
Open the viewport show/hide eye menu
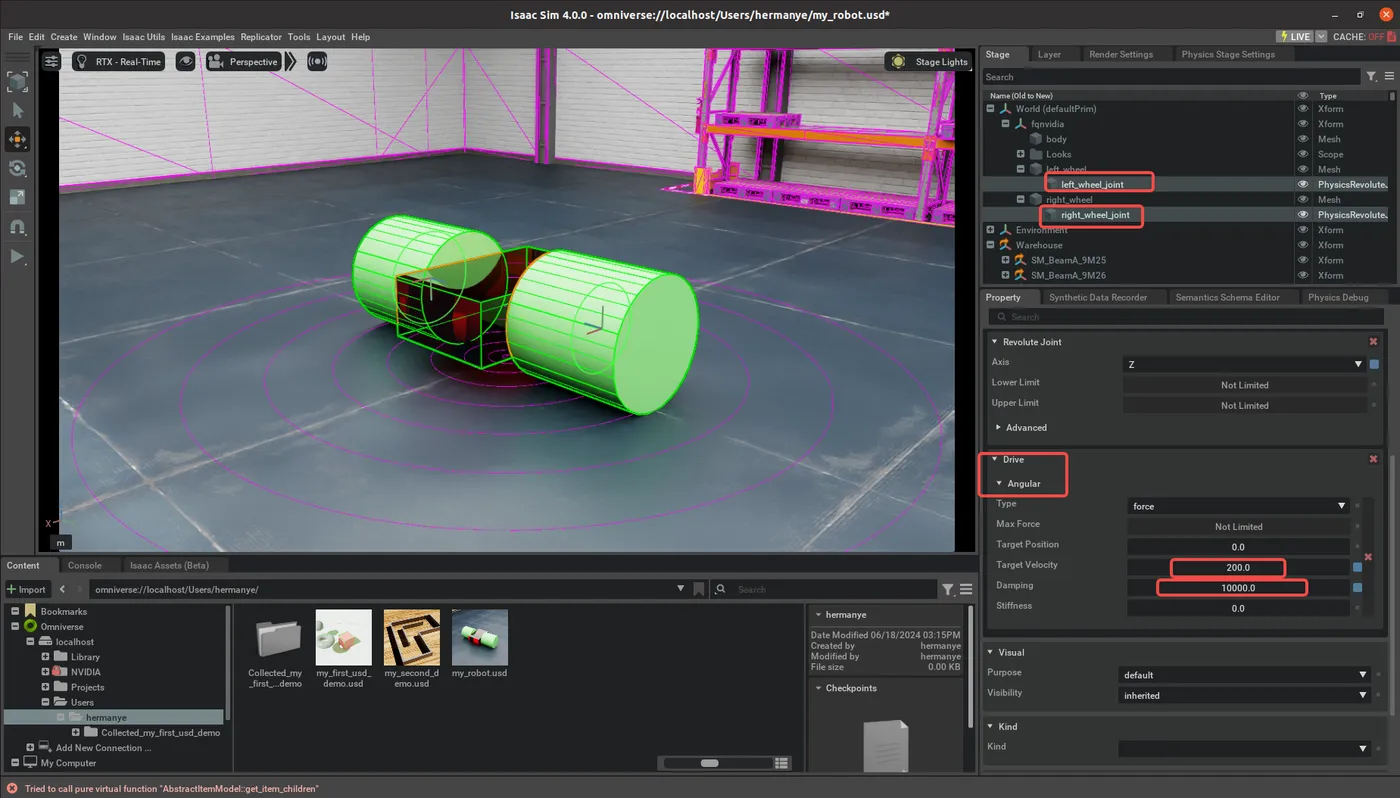coord(185,61)
